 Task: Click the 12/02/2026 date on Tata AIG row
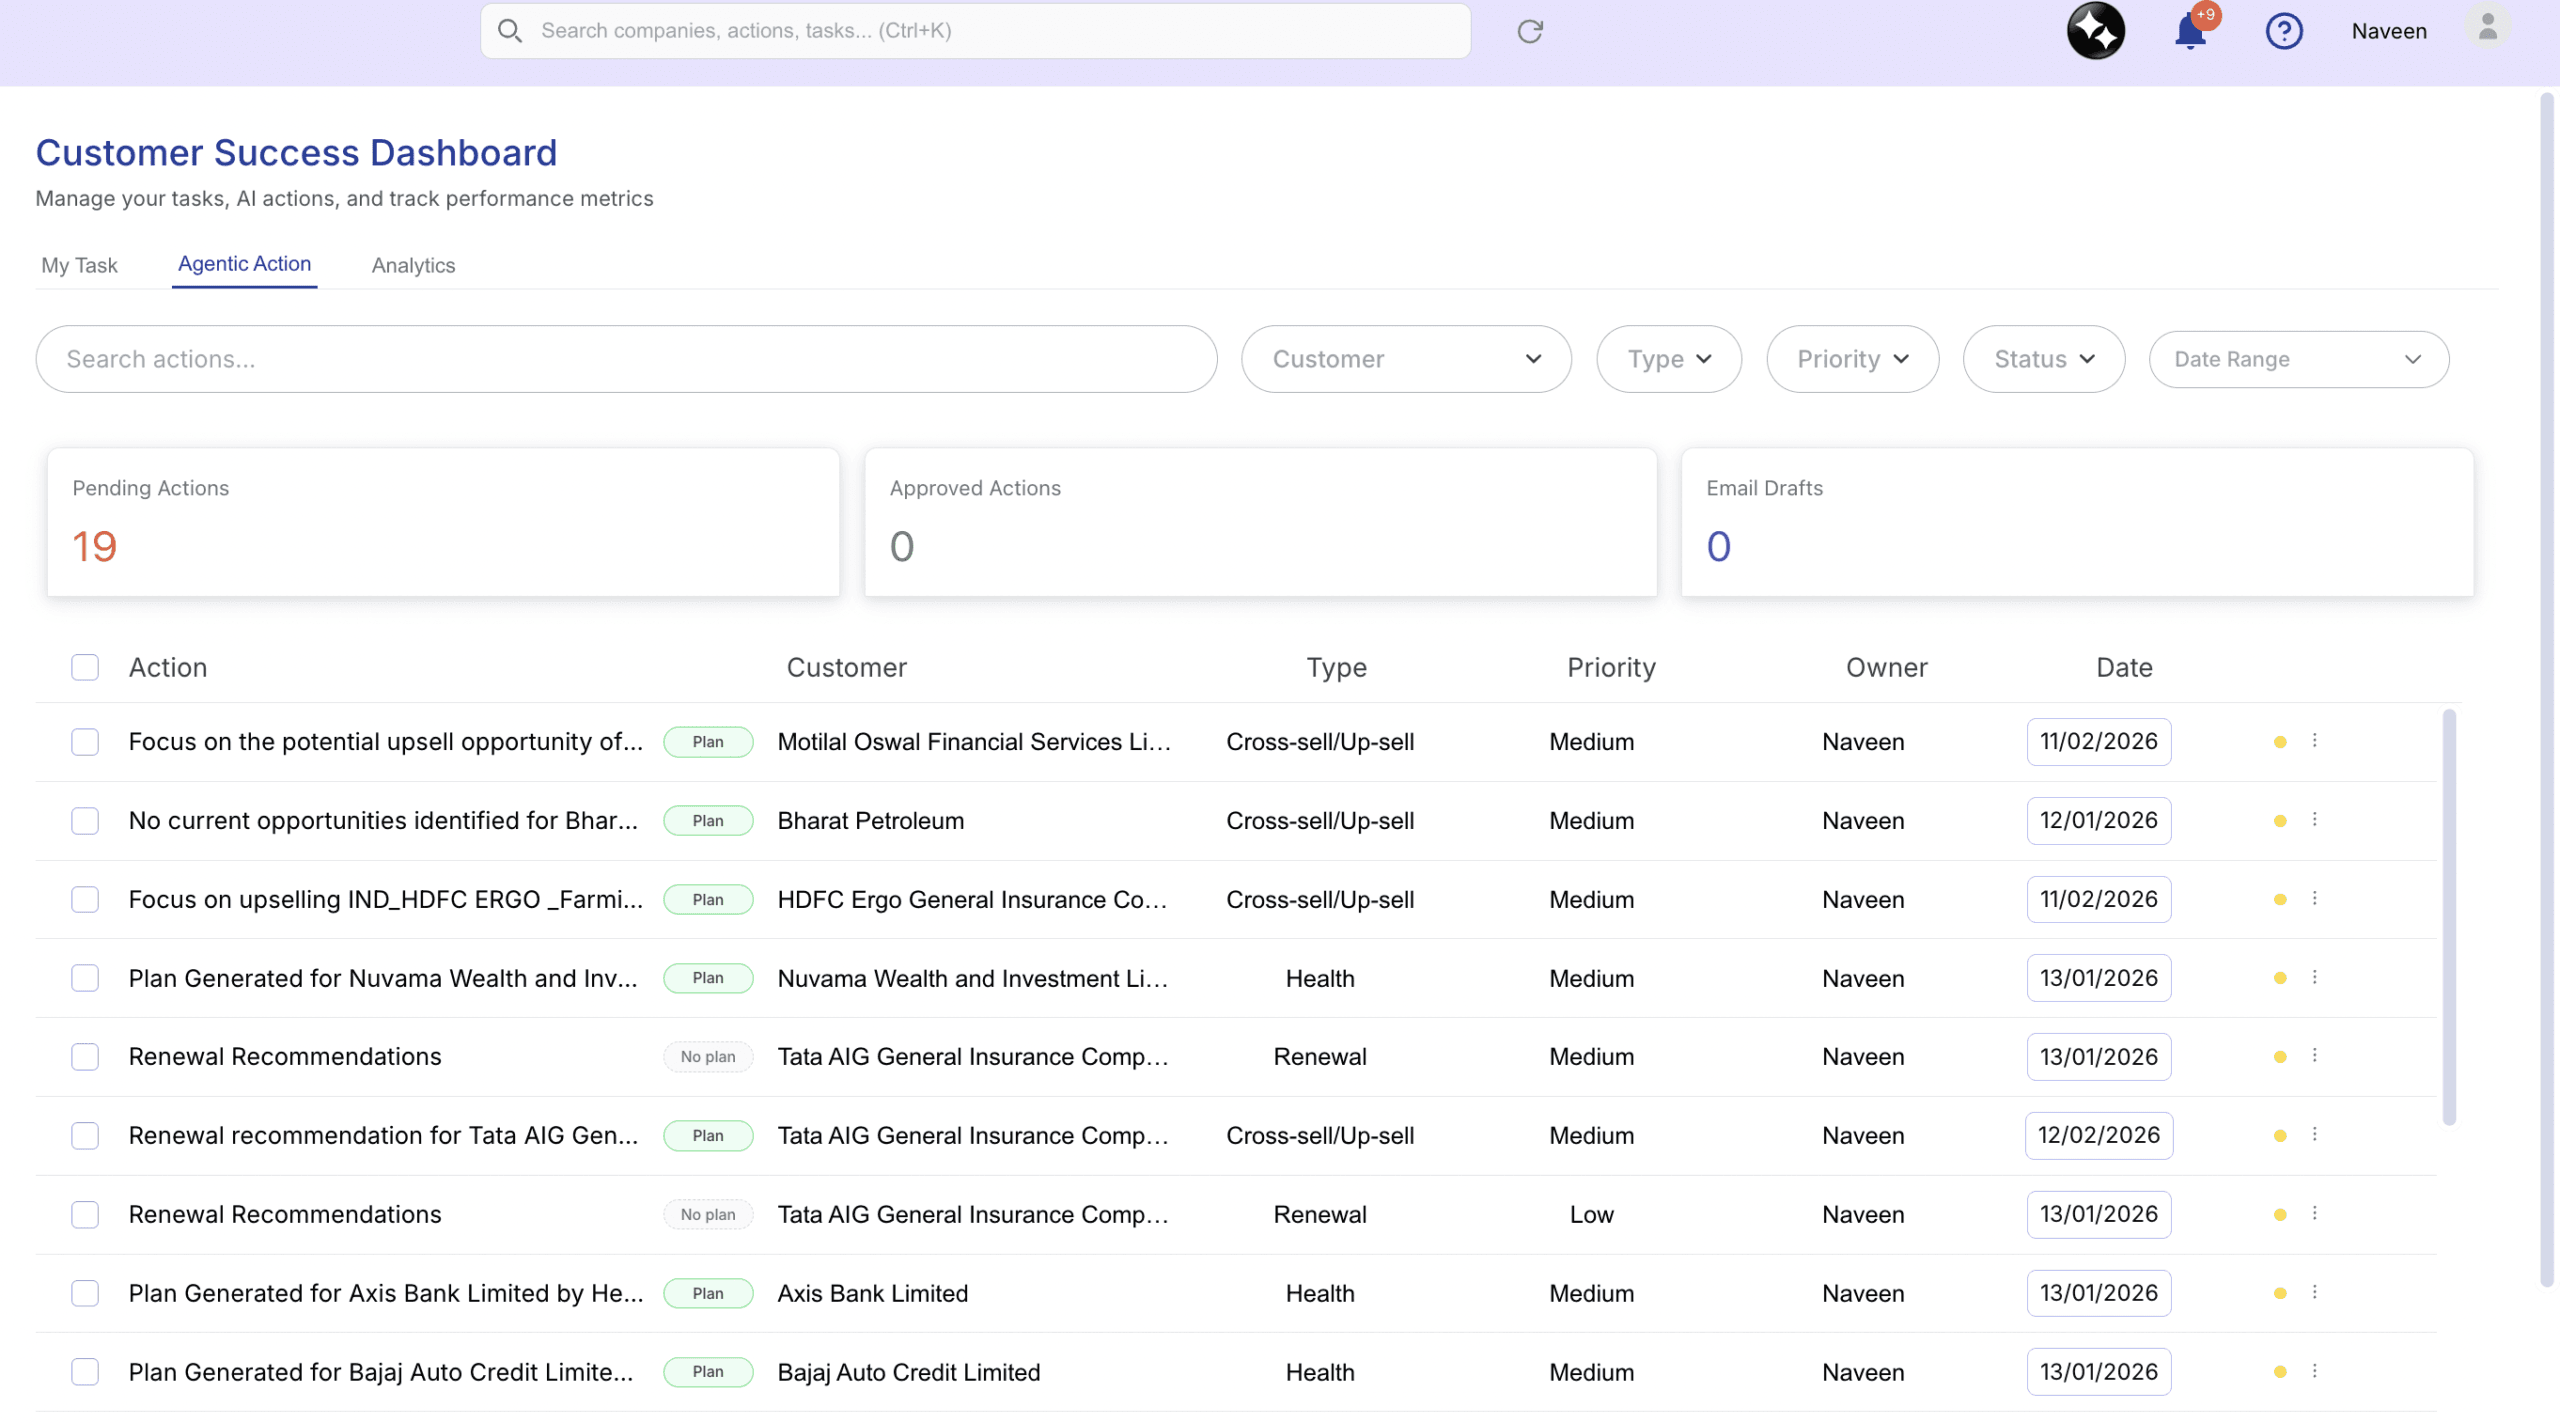tap(2098, 1135)
